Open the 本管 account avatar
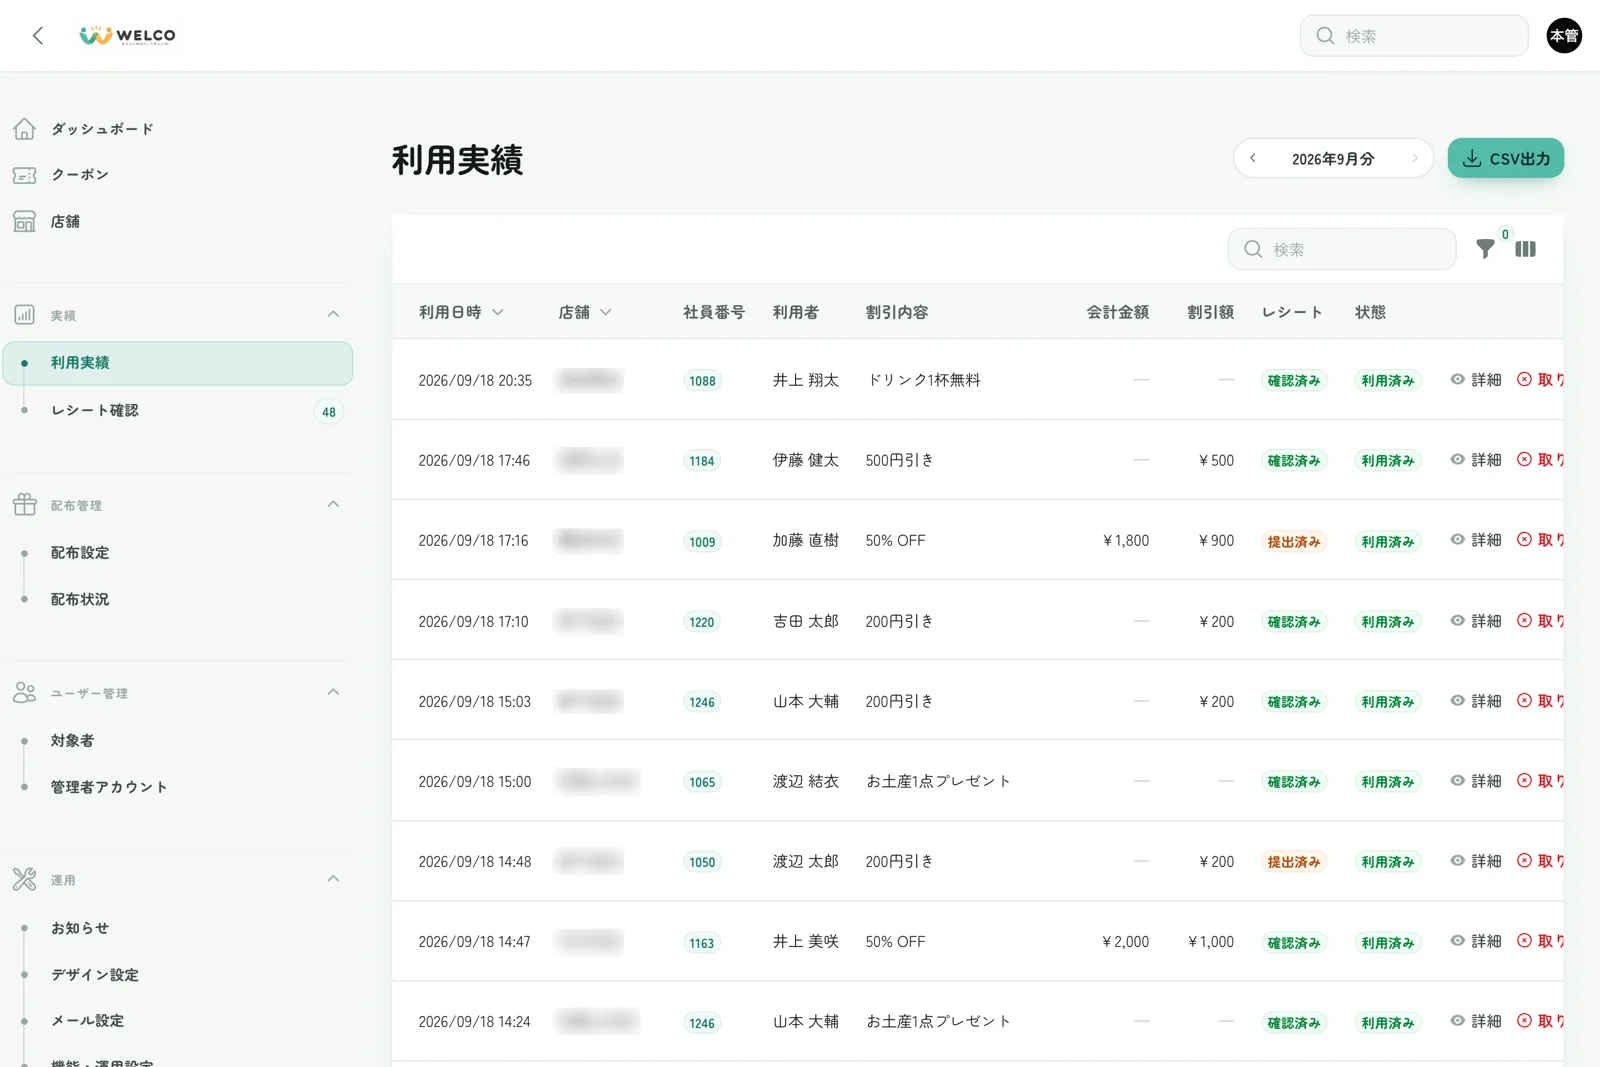This screenshot has height=1067, width=1600. point(1564,36)
